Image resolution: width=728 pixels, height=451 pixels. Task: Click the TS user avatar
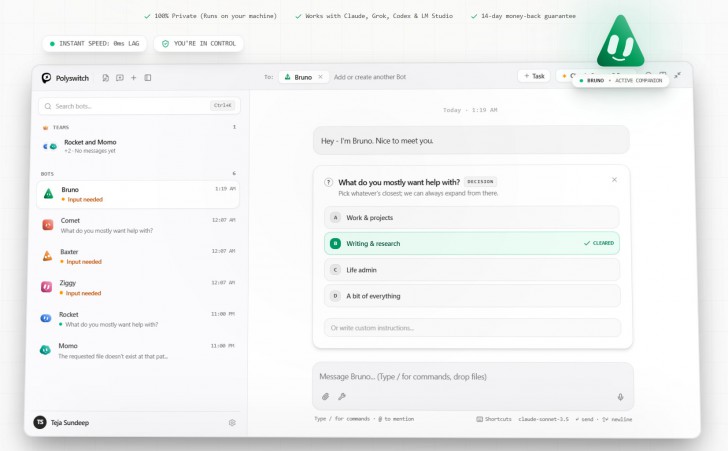(x=40, y=422)
